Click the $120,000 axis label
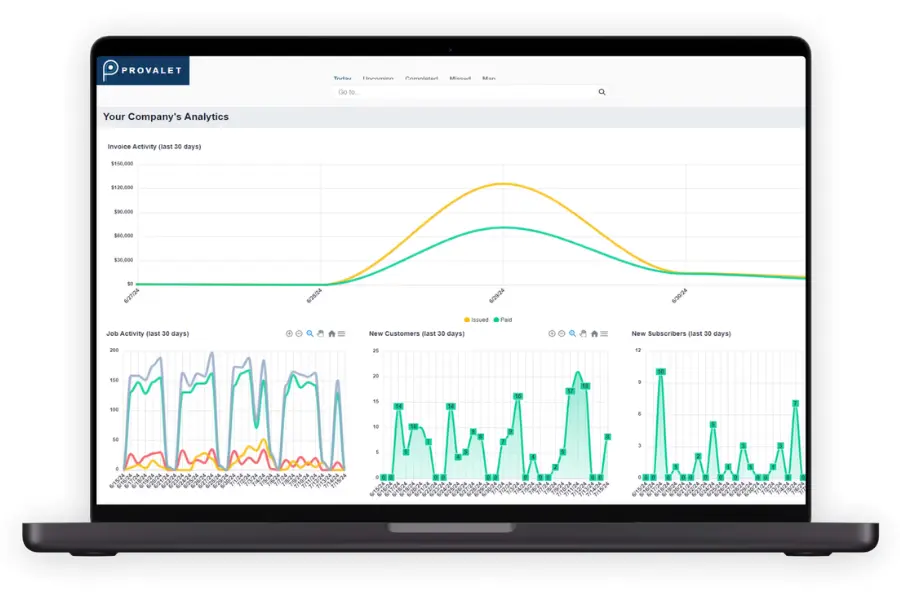The width and height of the screenshot is (900, 600). click(122, 187)
